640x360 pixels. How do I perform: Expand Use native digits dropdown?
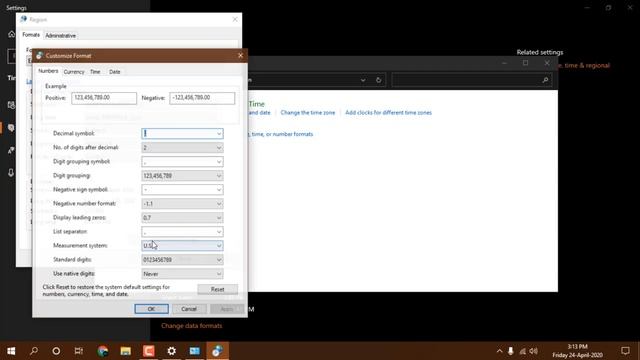[182, 274]
